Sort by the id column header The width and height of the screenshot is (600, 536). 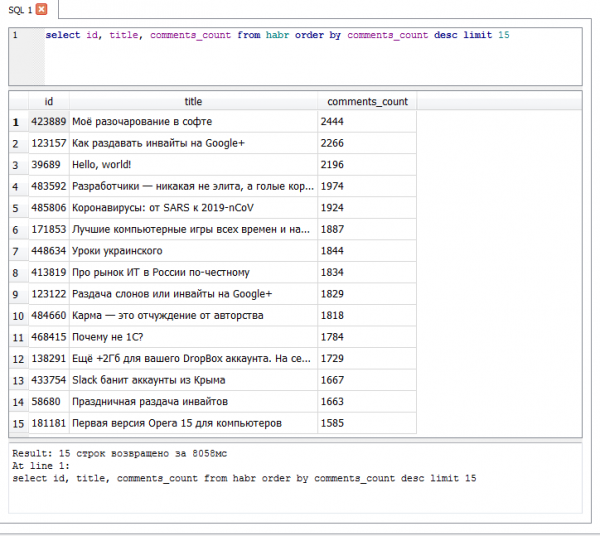[x=48, y=101]
